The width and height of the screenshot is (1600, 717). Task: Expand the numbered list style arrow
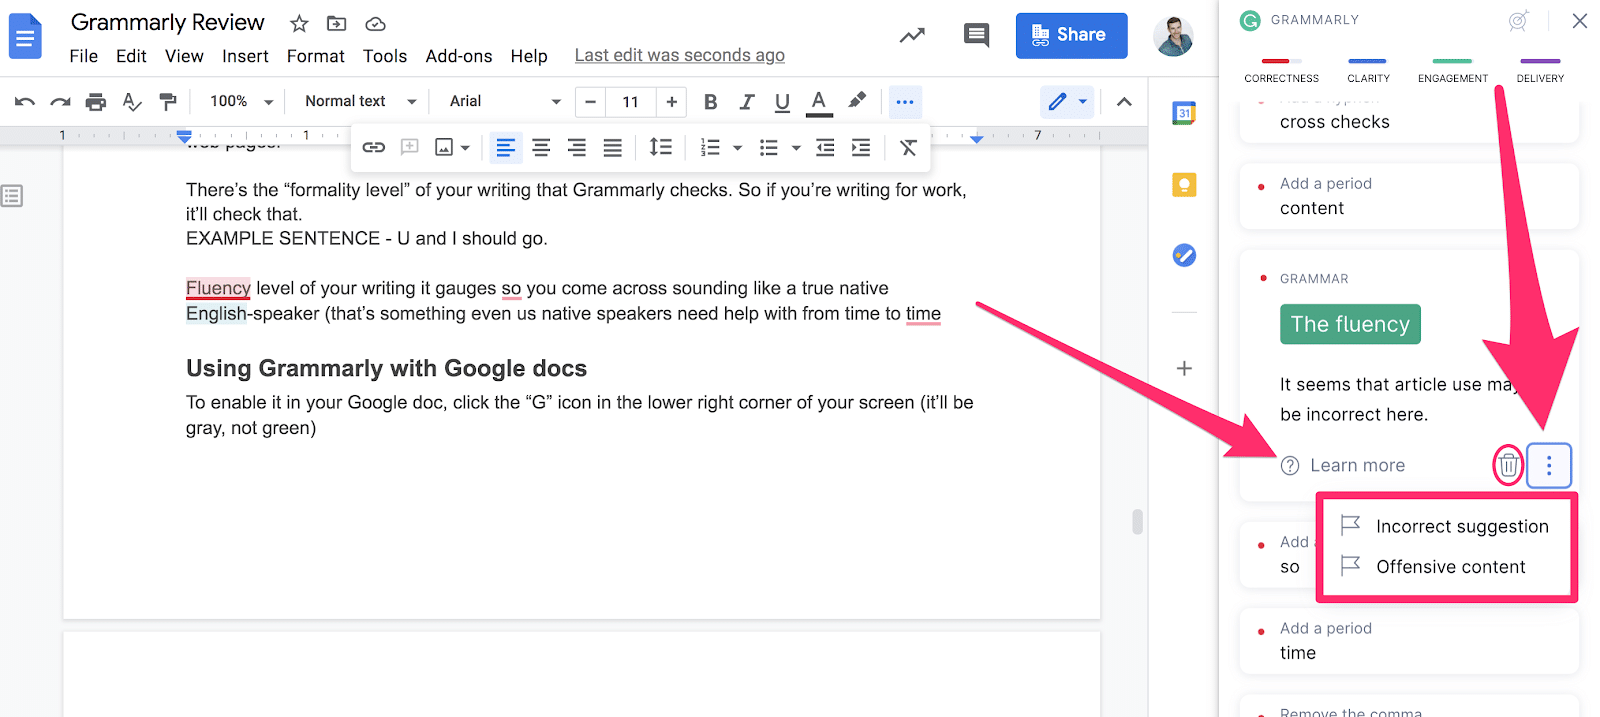click(x=738, y=148)
